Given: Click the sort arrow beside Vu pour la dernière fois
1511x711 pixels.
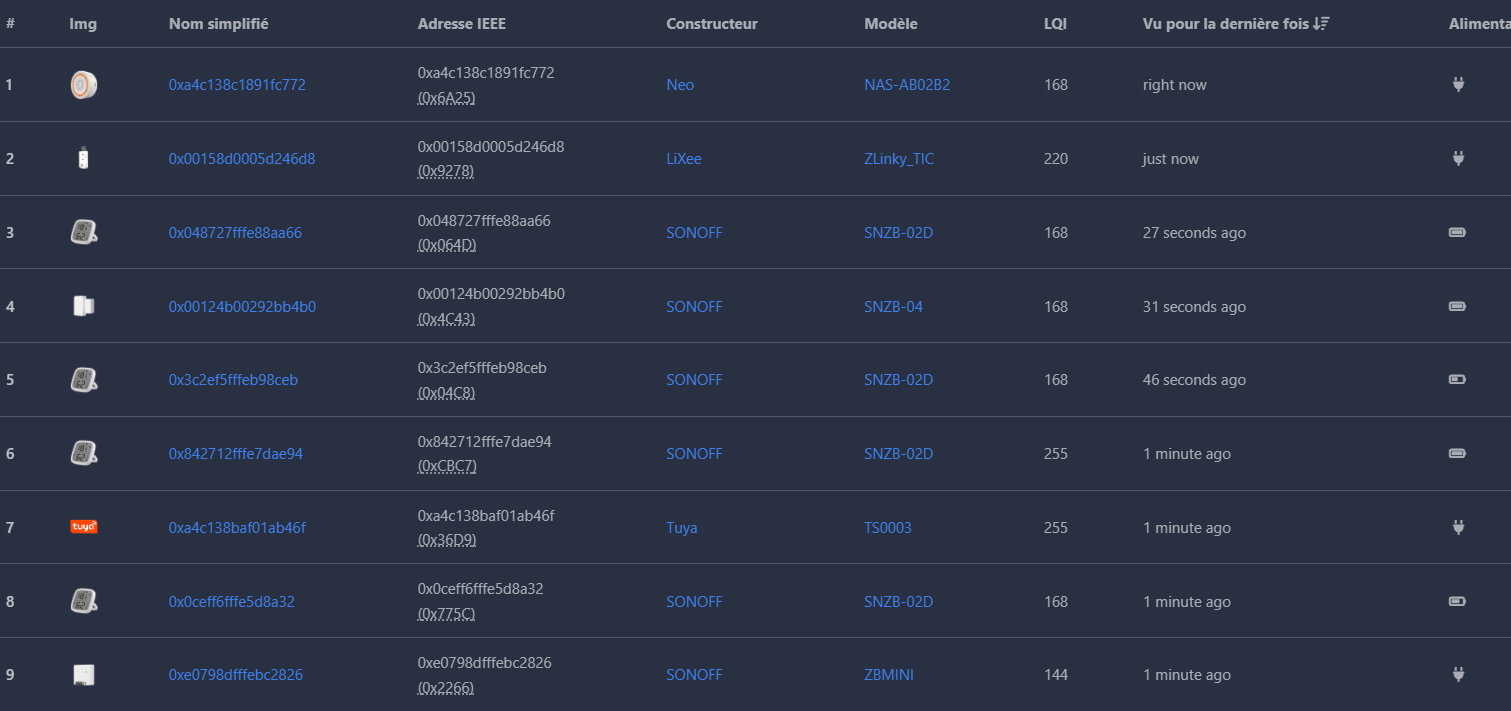Looking at the screenshot, I should pyautogui.click(x=1322, y=24).
